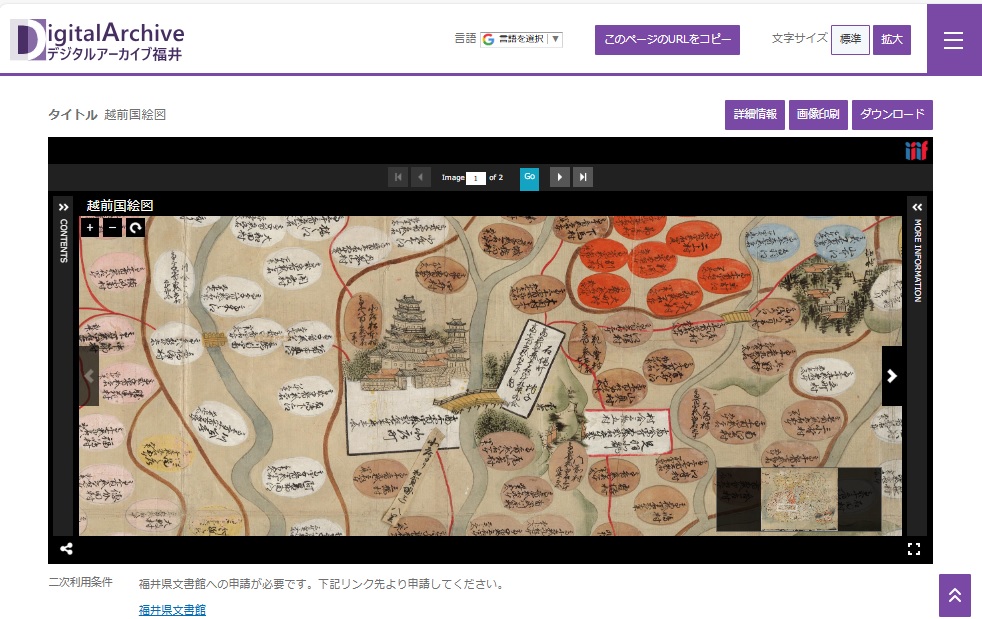
Task: Enter fullscreen viewer mode
Action: pyautogui.click(x=914, y=549)
